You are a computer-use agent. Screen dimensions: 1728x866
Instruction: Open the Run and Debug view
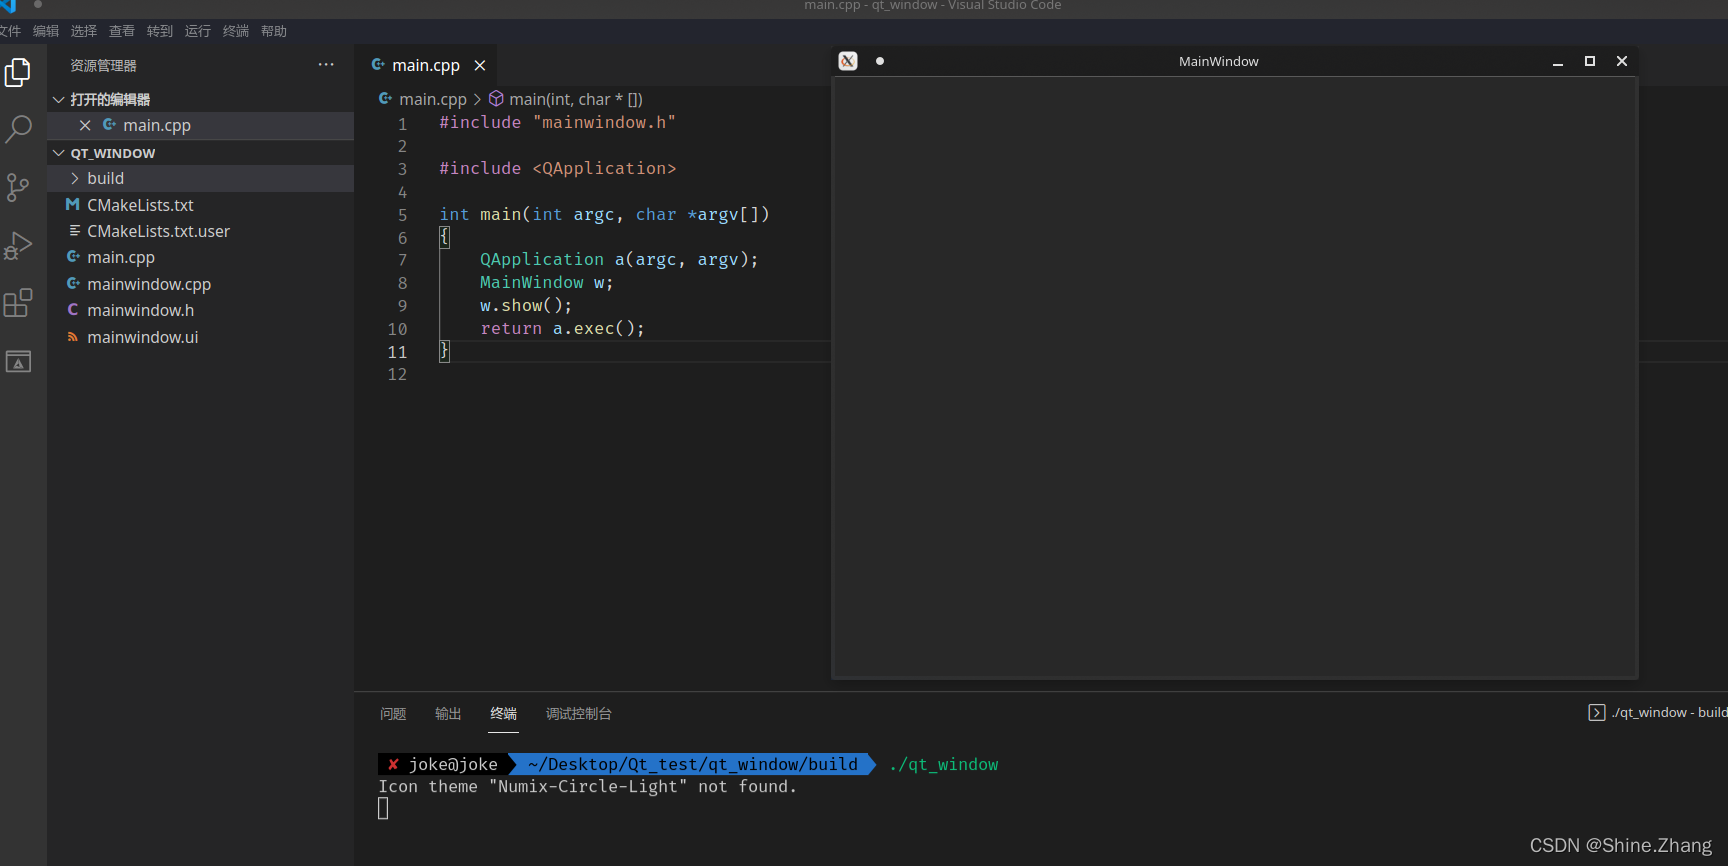(x=18, y=246)
